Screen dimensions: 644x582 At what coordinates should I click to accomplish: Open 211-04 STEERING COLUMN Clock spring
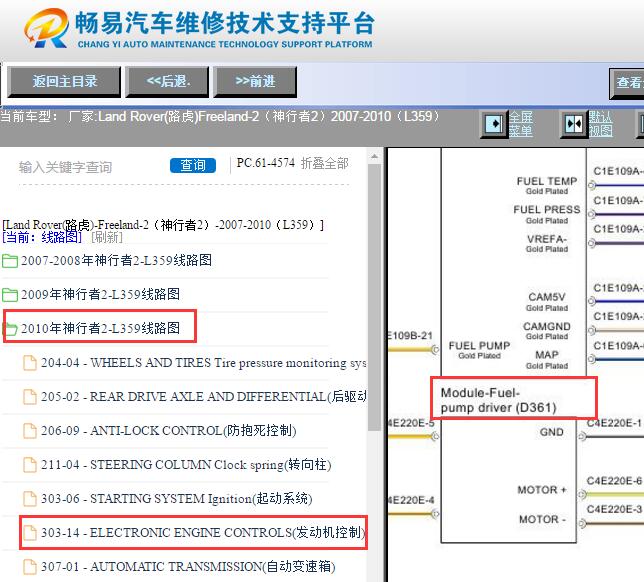click(186, 465)
